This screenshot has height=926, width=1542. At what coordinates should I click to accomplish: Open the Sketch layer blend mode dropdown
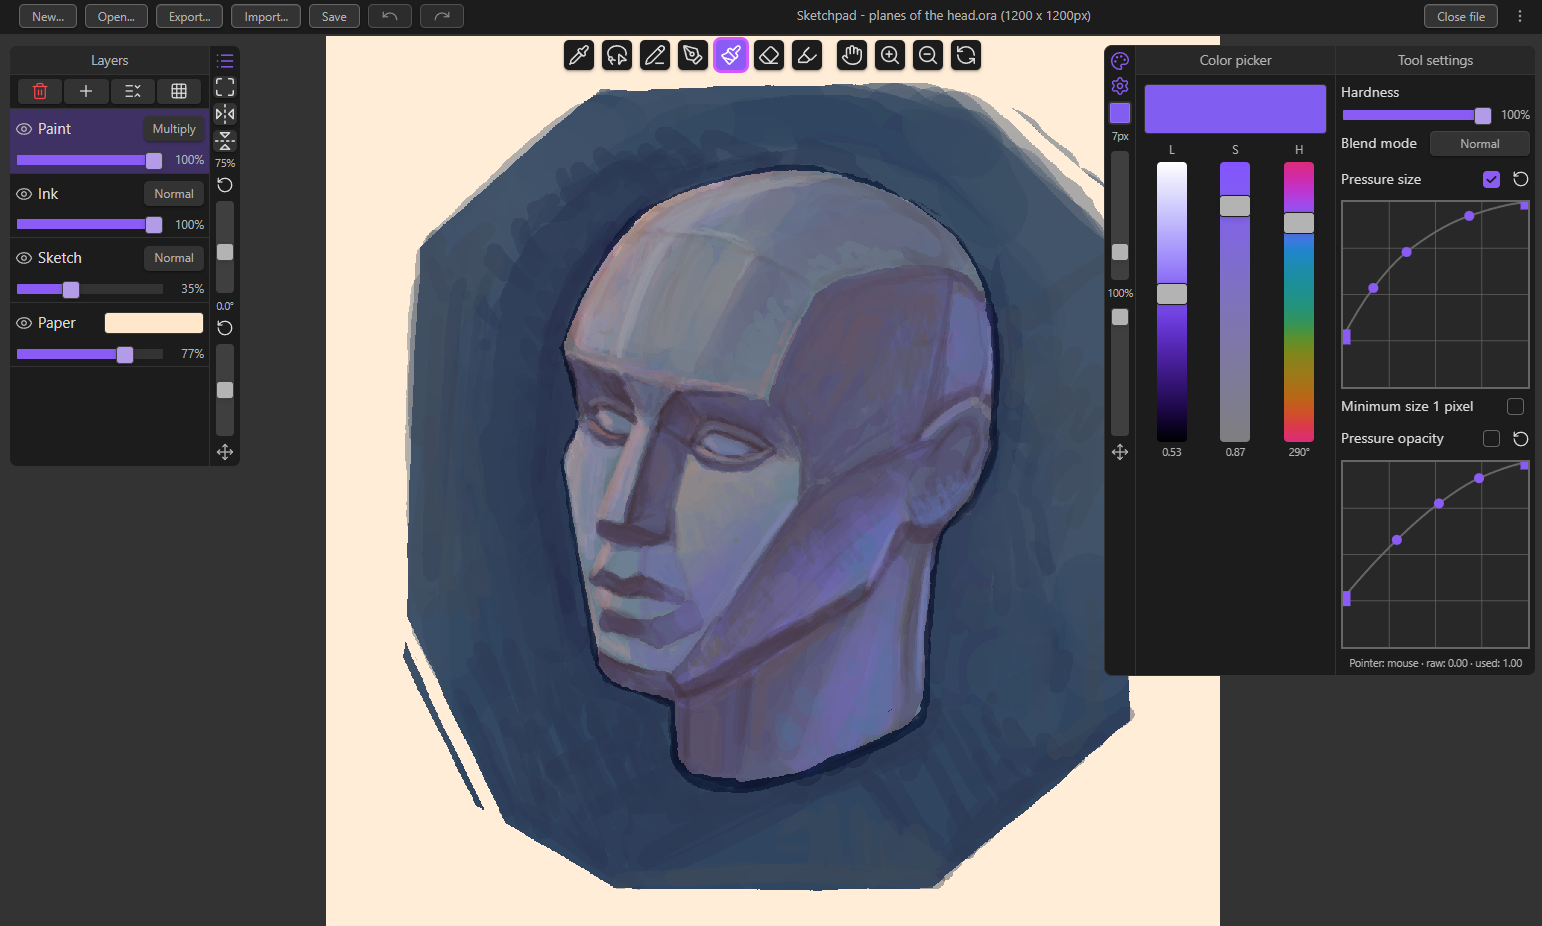(x=174, y=258)
